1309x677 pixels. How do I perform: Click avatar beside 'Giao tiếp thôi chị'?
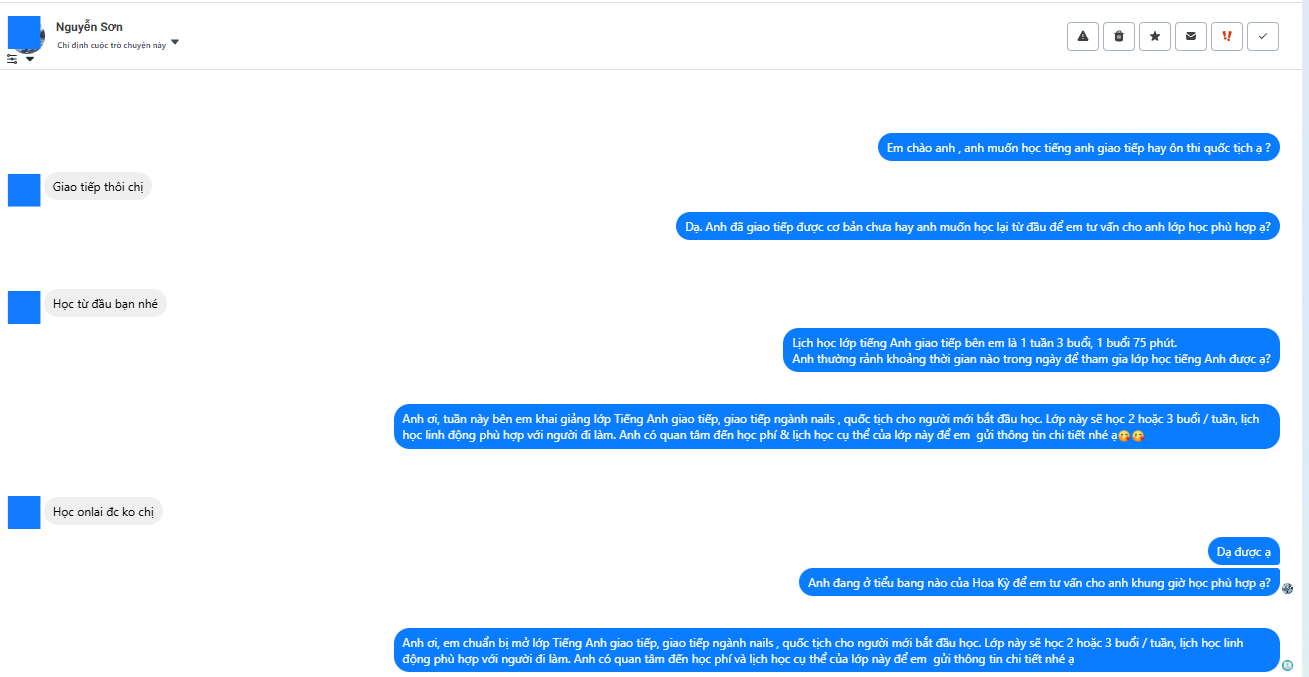[24, 190]
